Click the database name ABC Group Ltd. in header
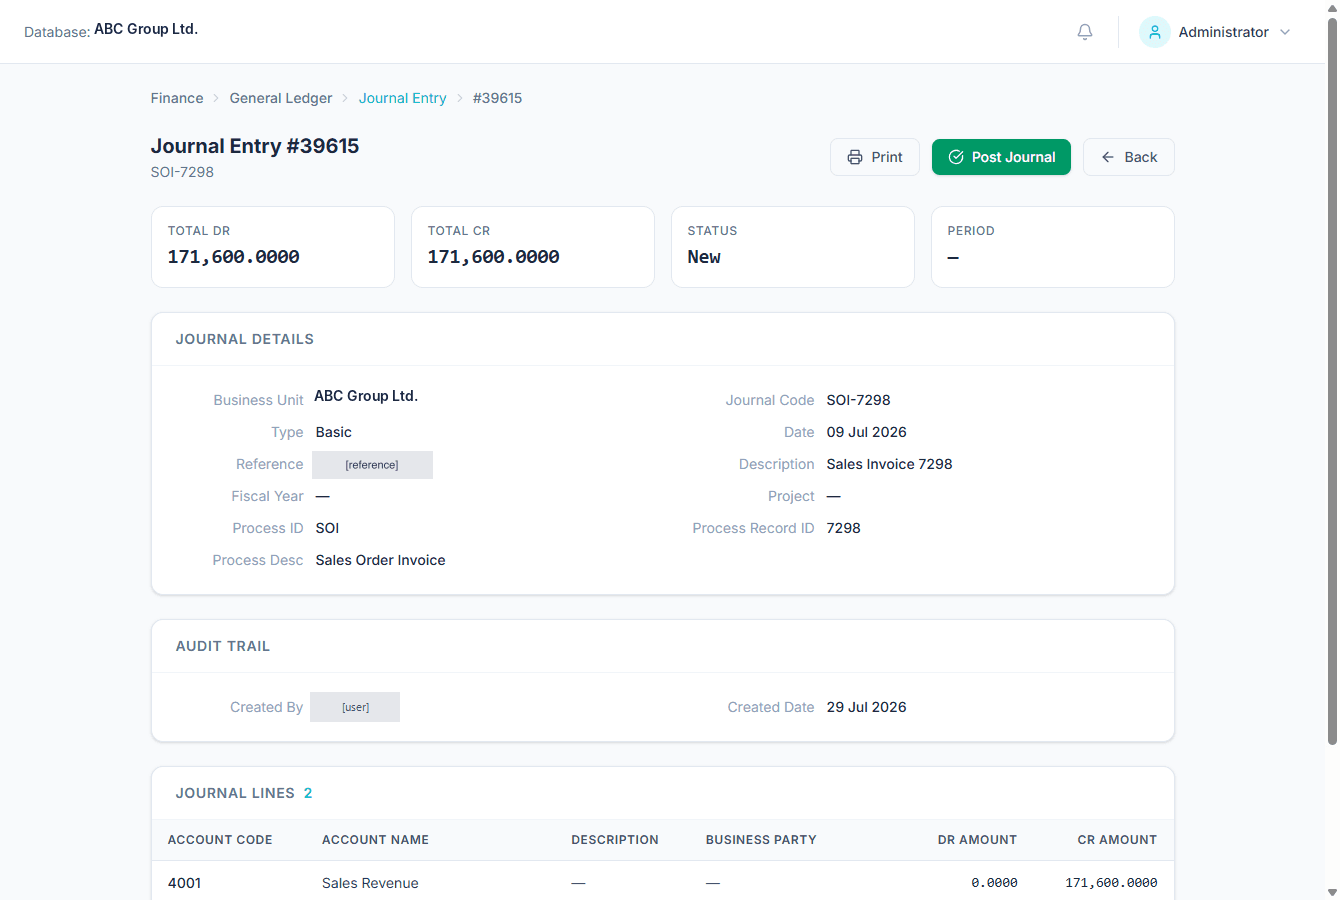This screenshot has width=1340, height=900. point(146,29)
